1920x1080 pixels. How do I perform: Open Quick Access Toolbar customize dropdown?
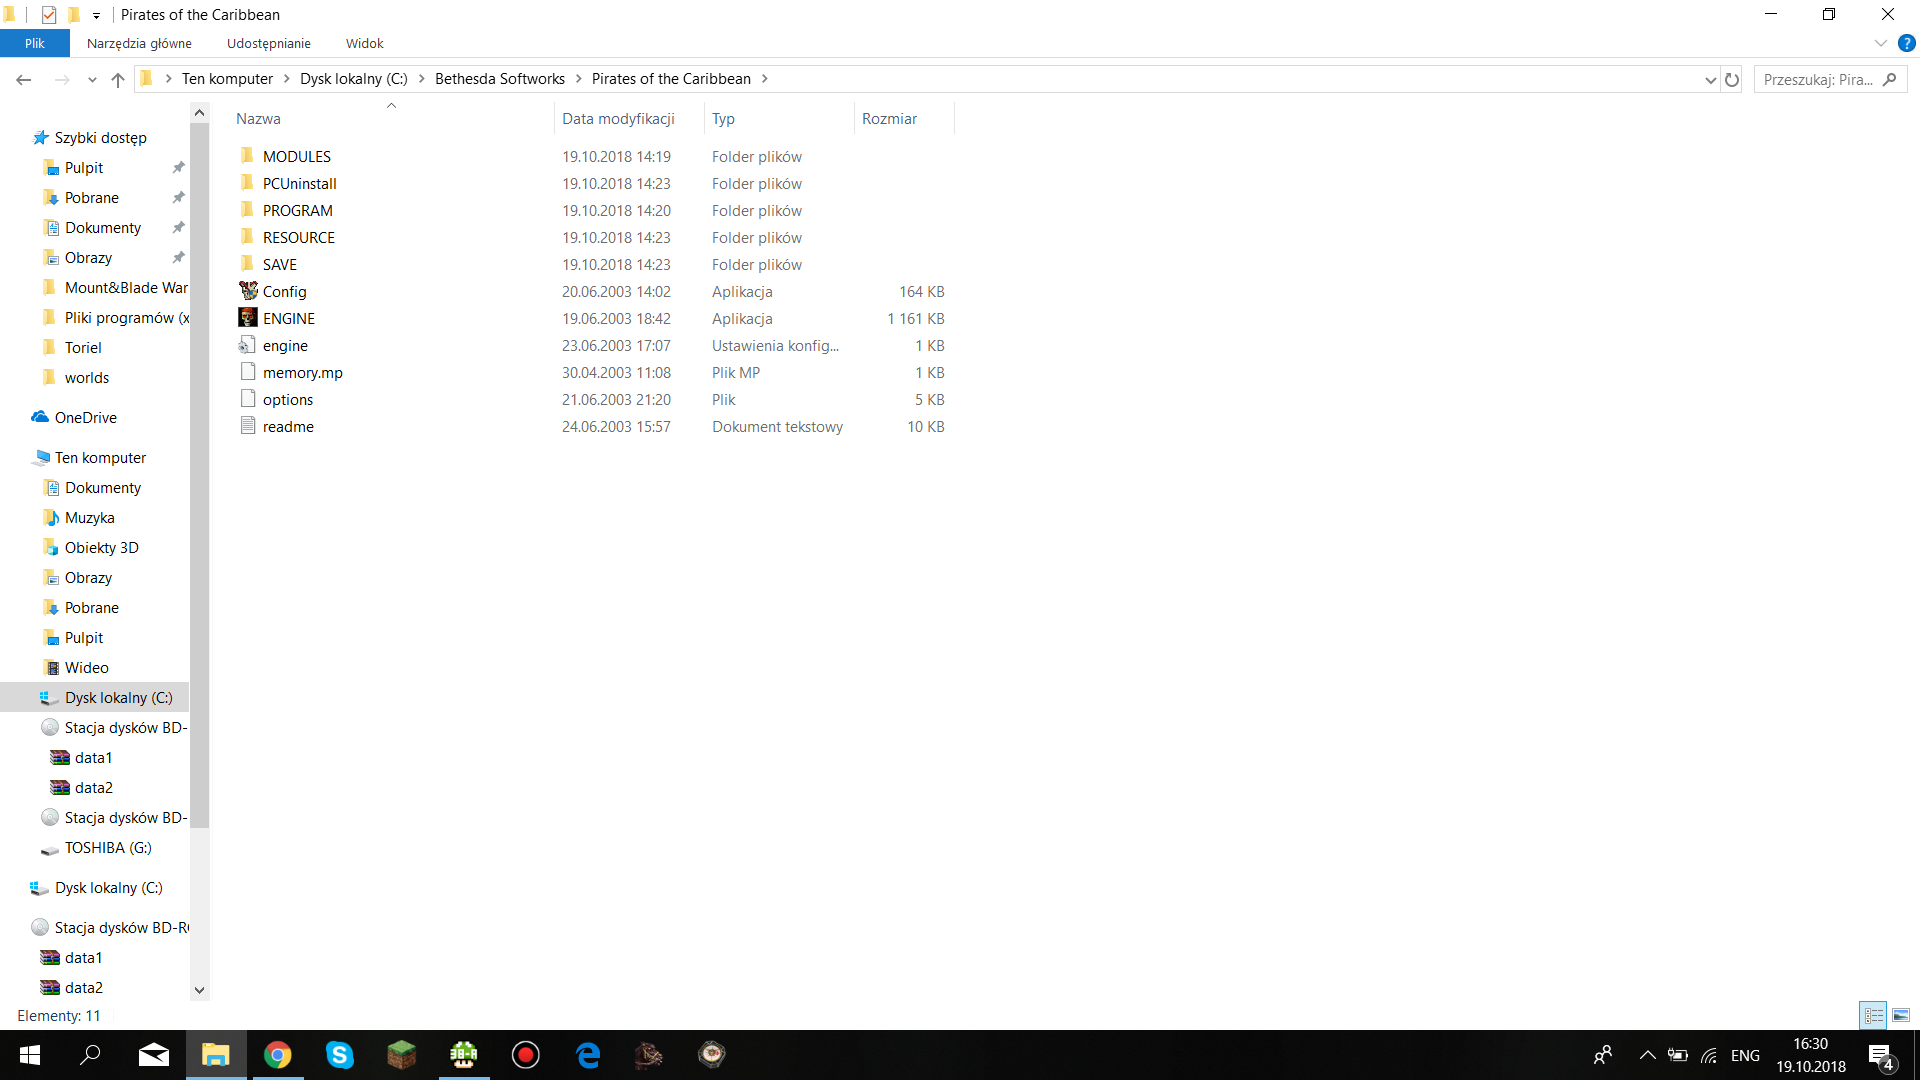click(x=96, y=15)
